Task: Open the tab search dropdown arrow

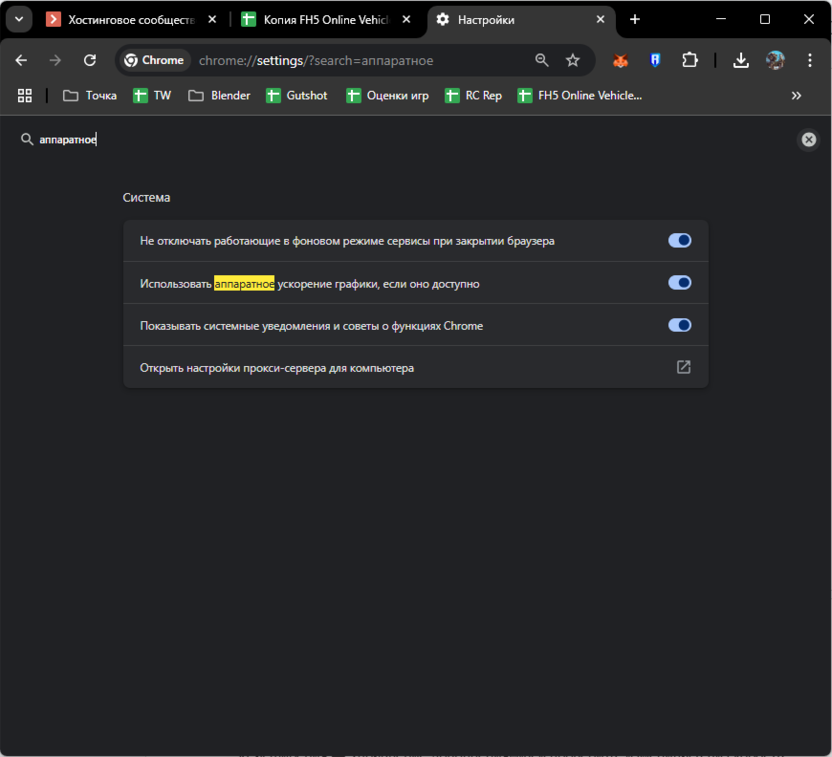Action: pos(19,20)
